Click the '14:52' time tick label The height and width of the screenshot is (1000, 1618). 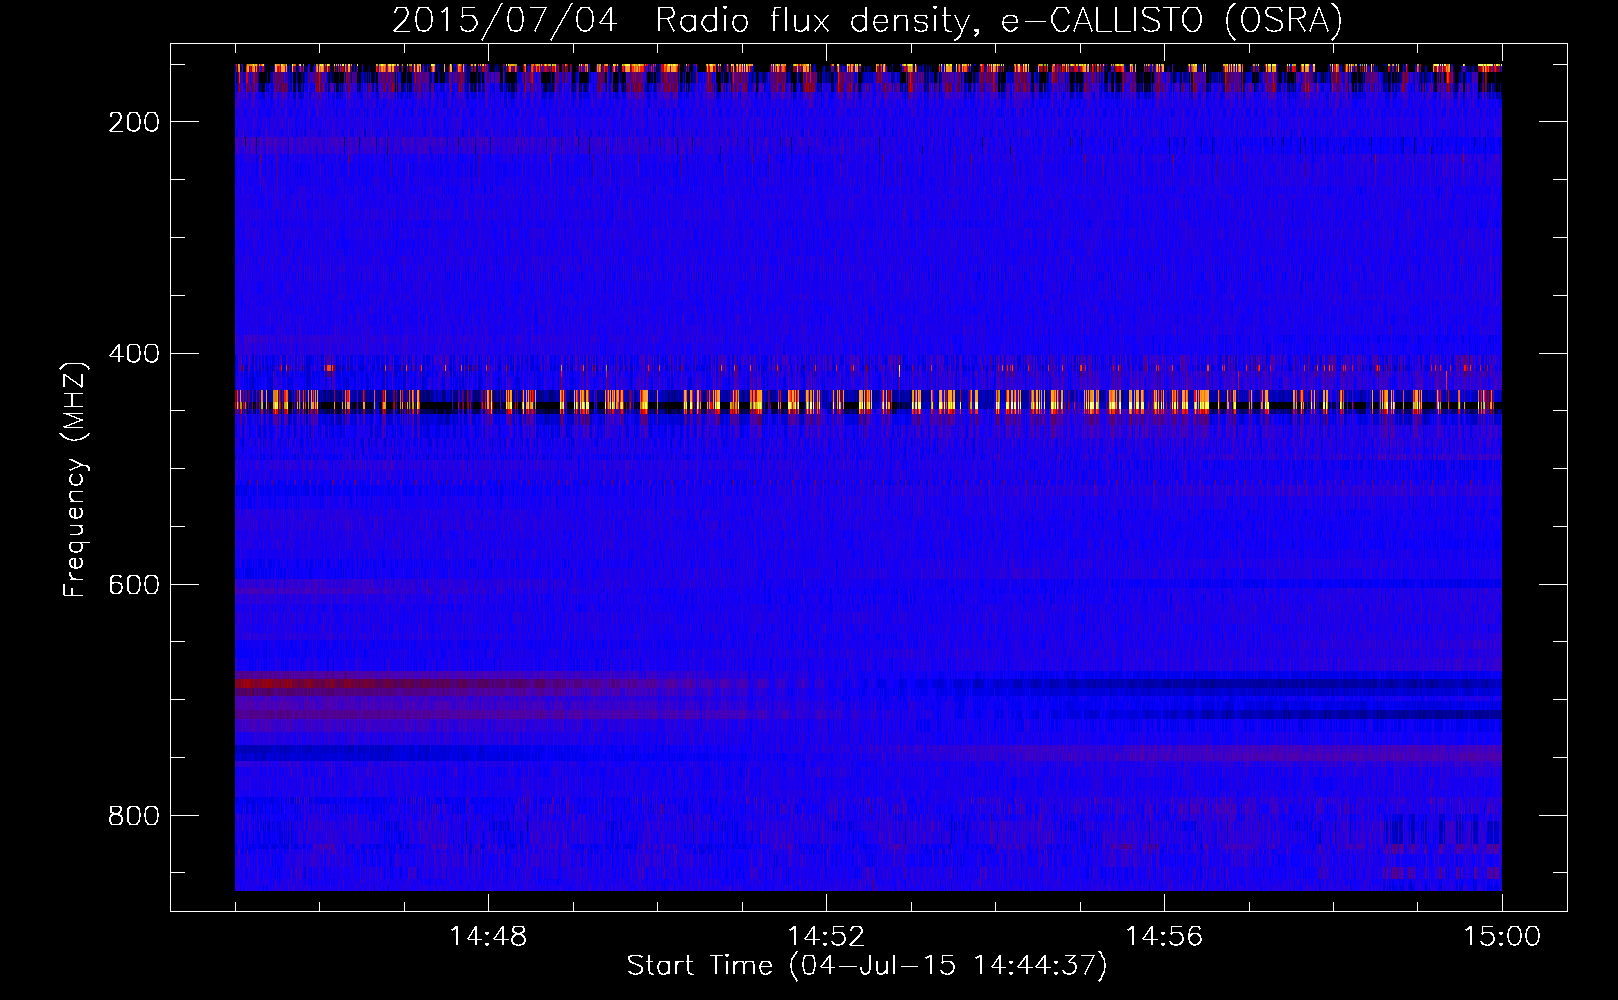coord(826,937)
